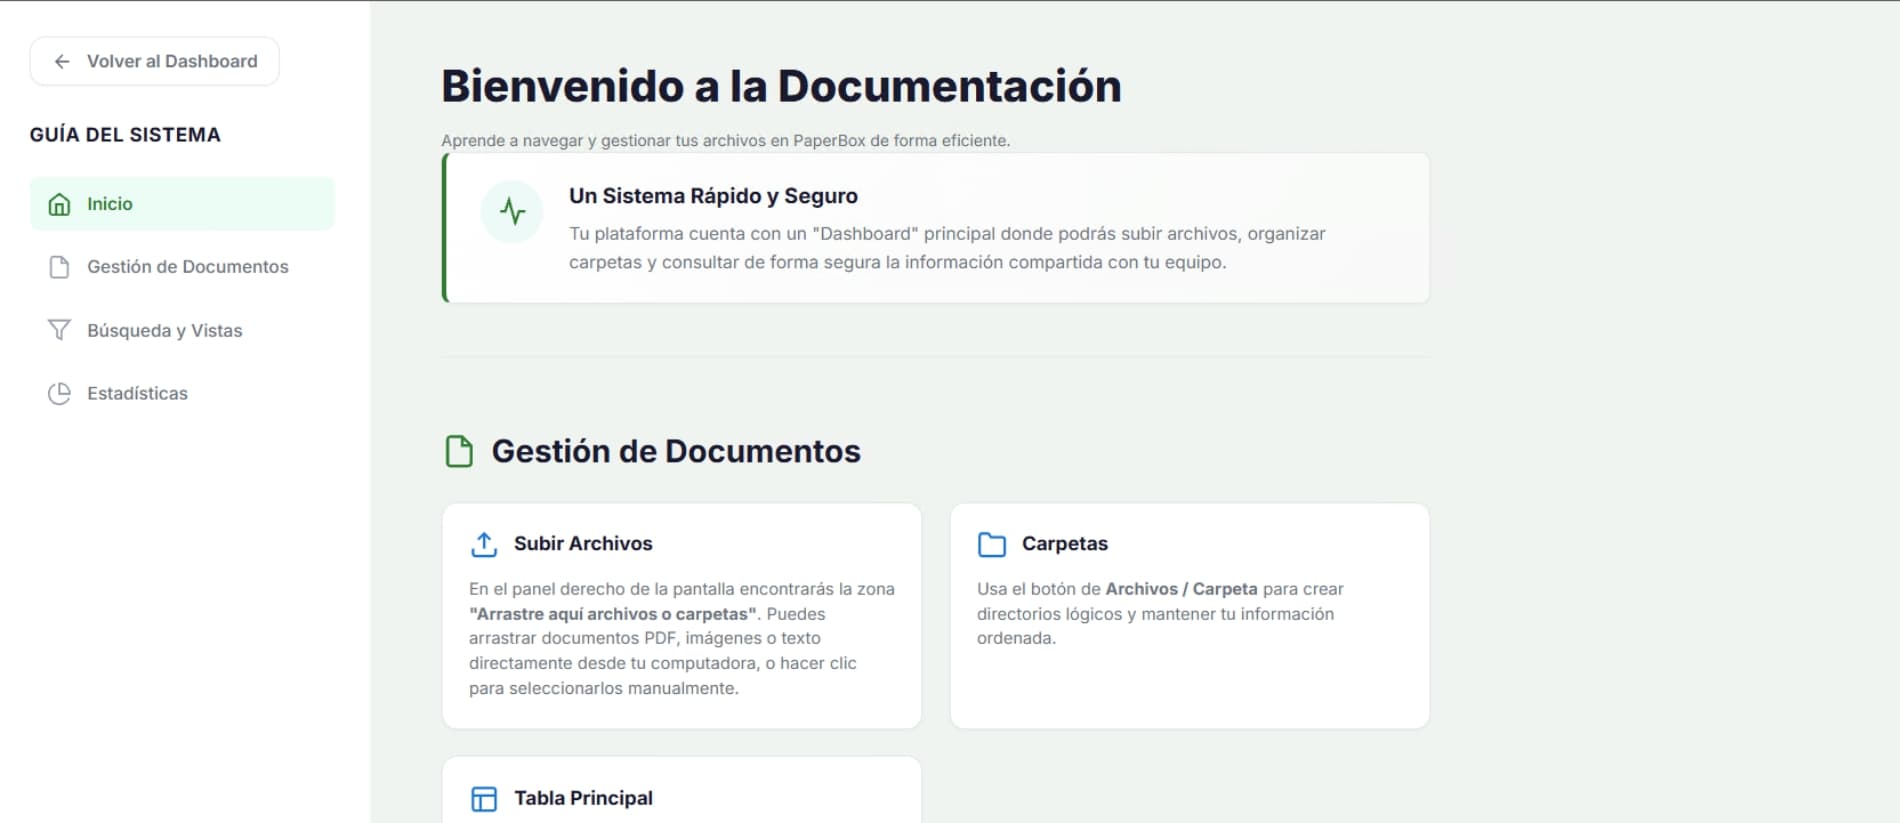1900x823 pixels.
Task: Click the activity pulse icon in the Sistema Rápido card
Action: pyautogui.click(x=512, y=211)
